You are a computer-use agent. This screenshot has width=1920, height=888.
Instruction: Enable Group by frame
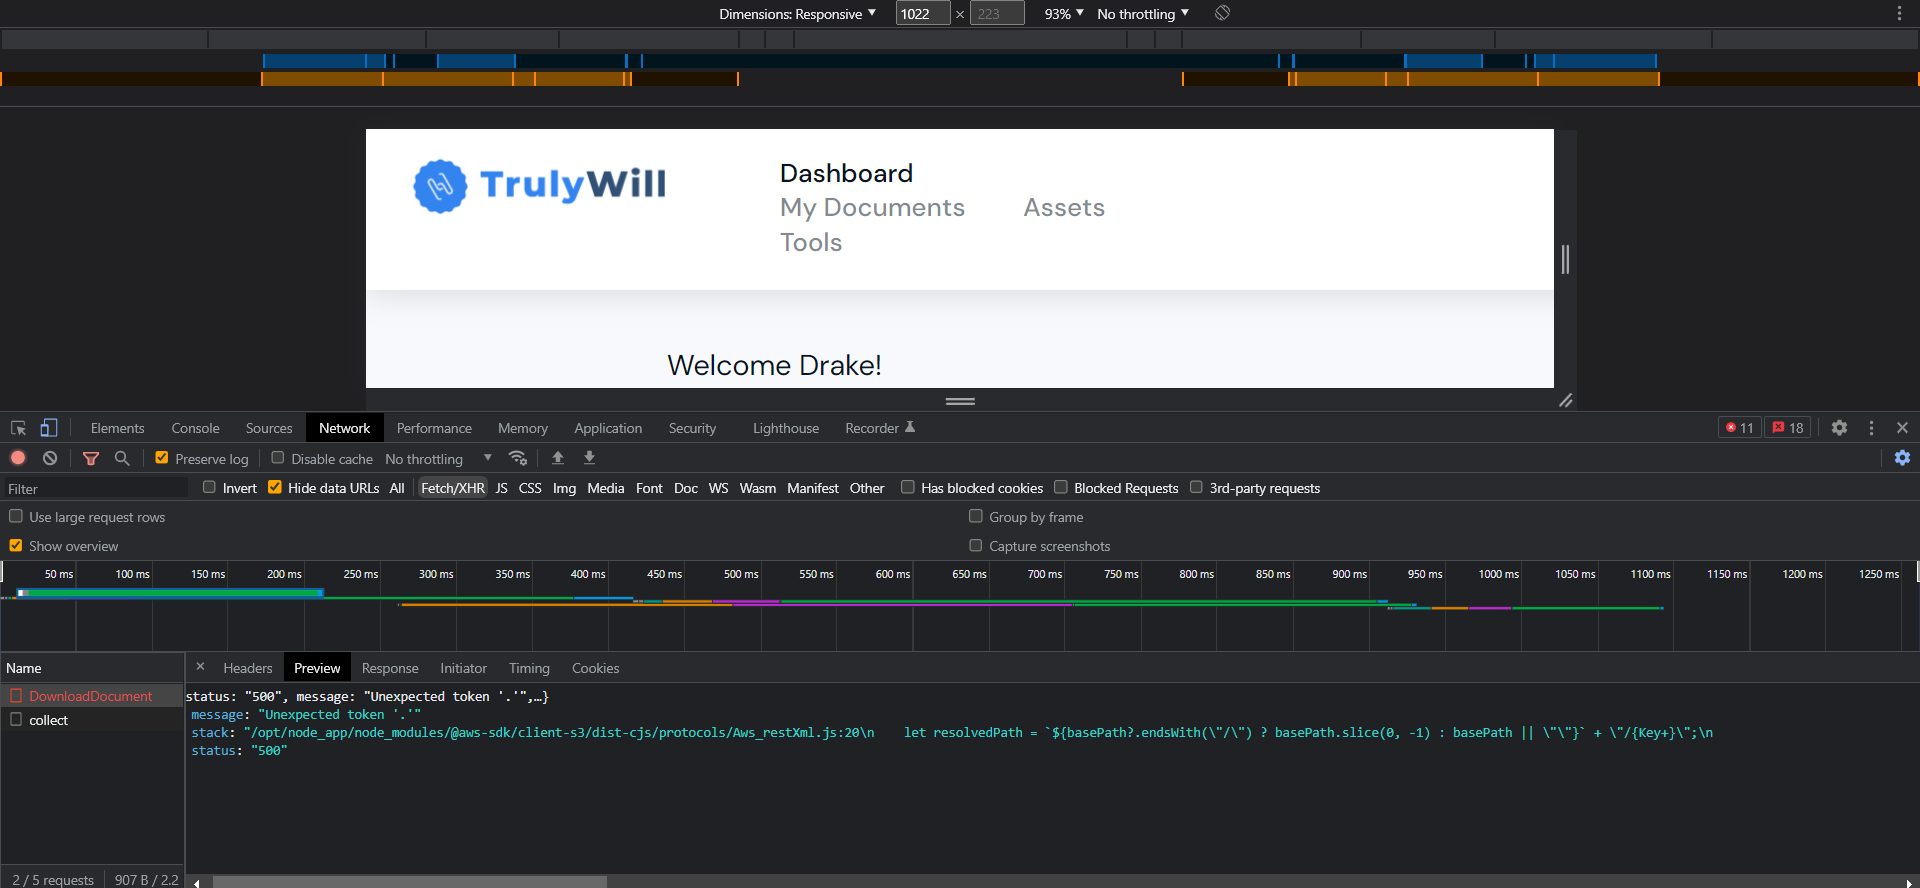point(976,516)
